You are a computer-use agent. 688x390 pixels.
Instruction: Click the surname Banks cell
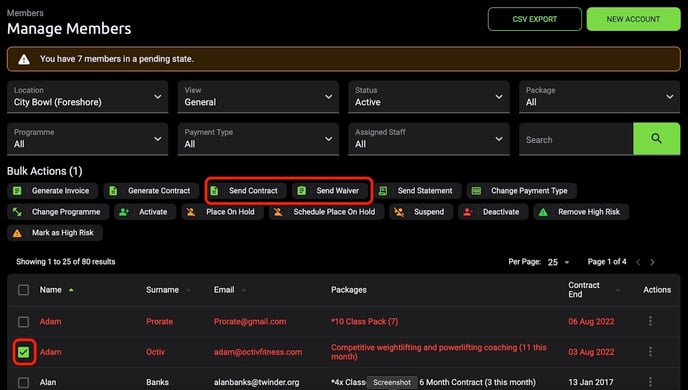coord(158,382)
